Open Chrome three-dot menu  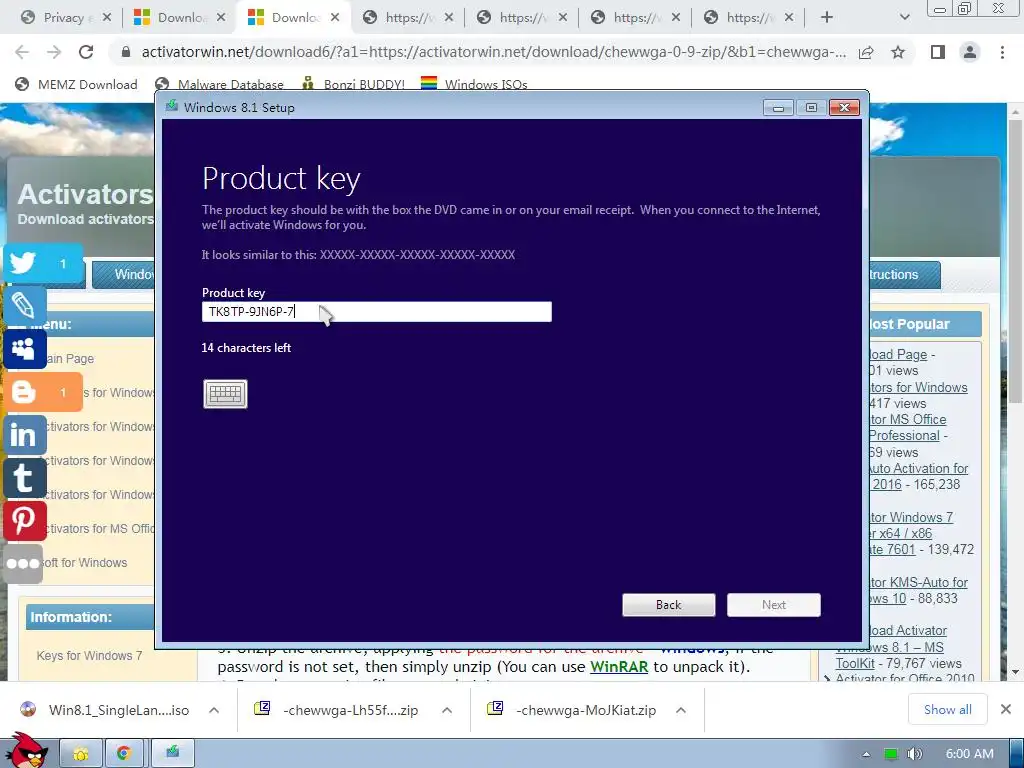1002,52
